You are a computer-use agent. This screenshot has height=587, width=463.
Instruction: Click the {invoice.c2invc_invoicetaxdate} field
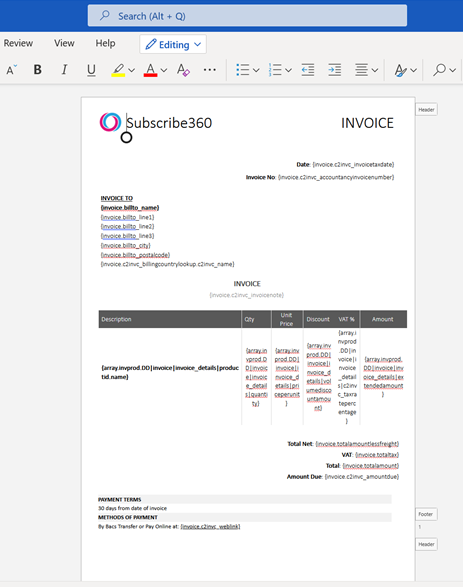tap(353, 164)
